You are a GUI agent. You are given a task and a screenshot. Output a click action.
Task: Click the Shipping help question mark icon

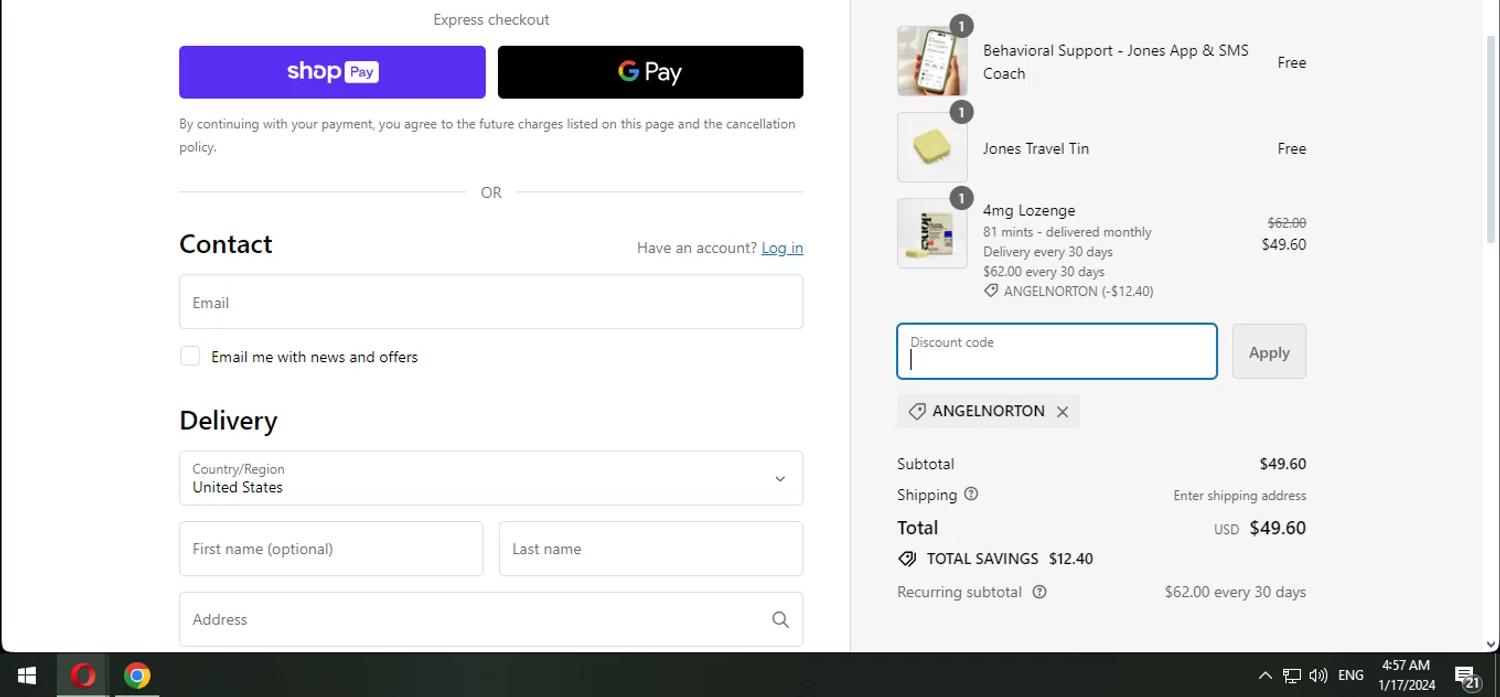(x=971, y=494)
